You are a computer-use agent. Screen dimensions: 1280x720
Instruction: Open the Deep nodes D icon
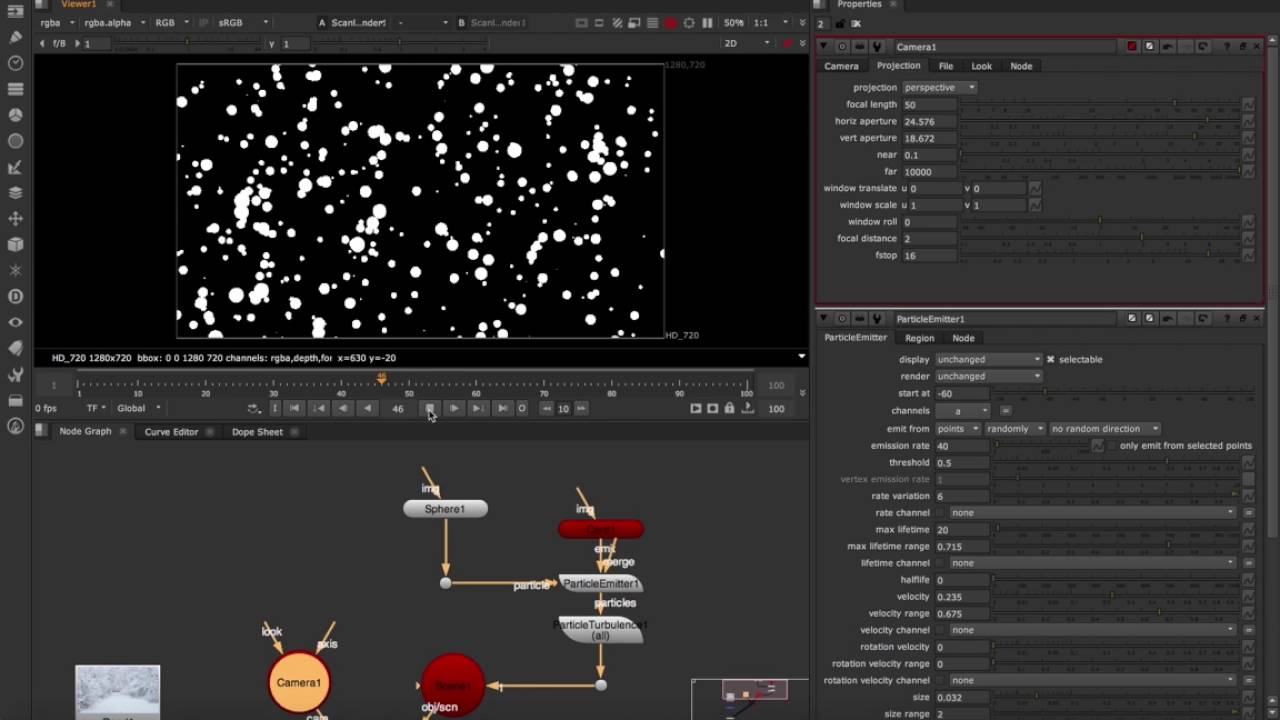pyautogui.click(x=15, y=296)
